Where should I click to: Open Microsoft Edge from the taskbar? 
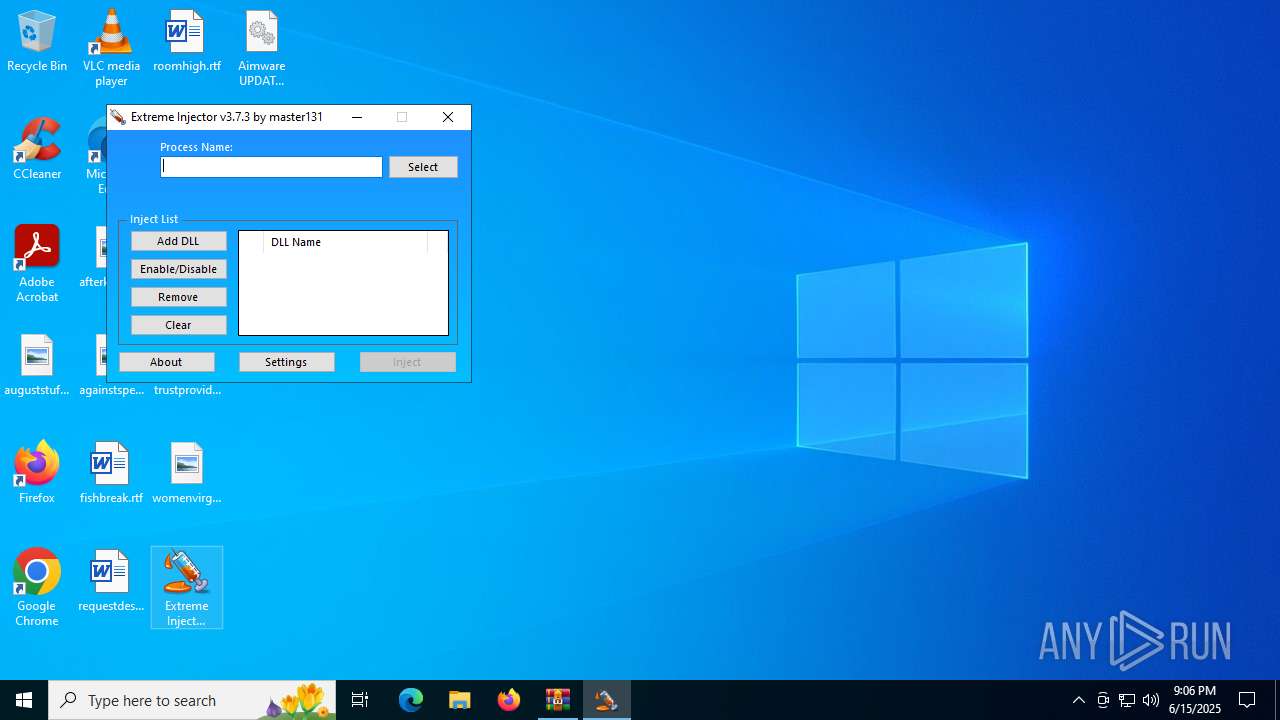[411, 700]
